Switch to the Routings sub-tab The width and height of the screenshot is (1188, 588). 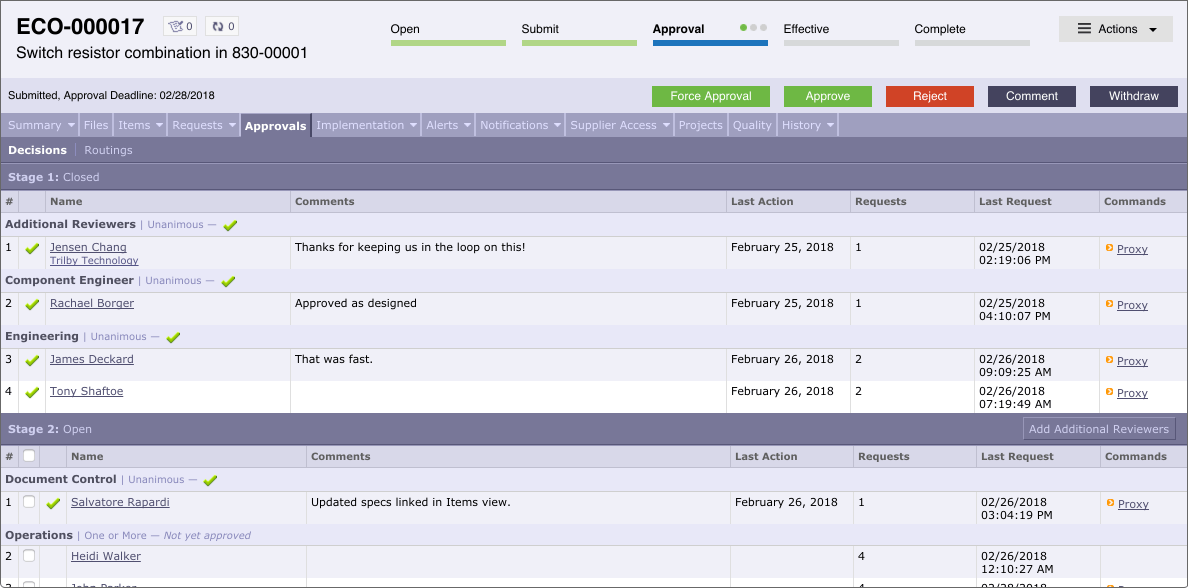pyautogui.click(x=108, y=150)
